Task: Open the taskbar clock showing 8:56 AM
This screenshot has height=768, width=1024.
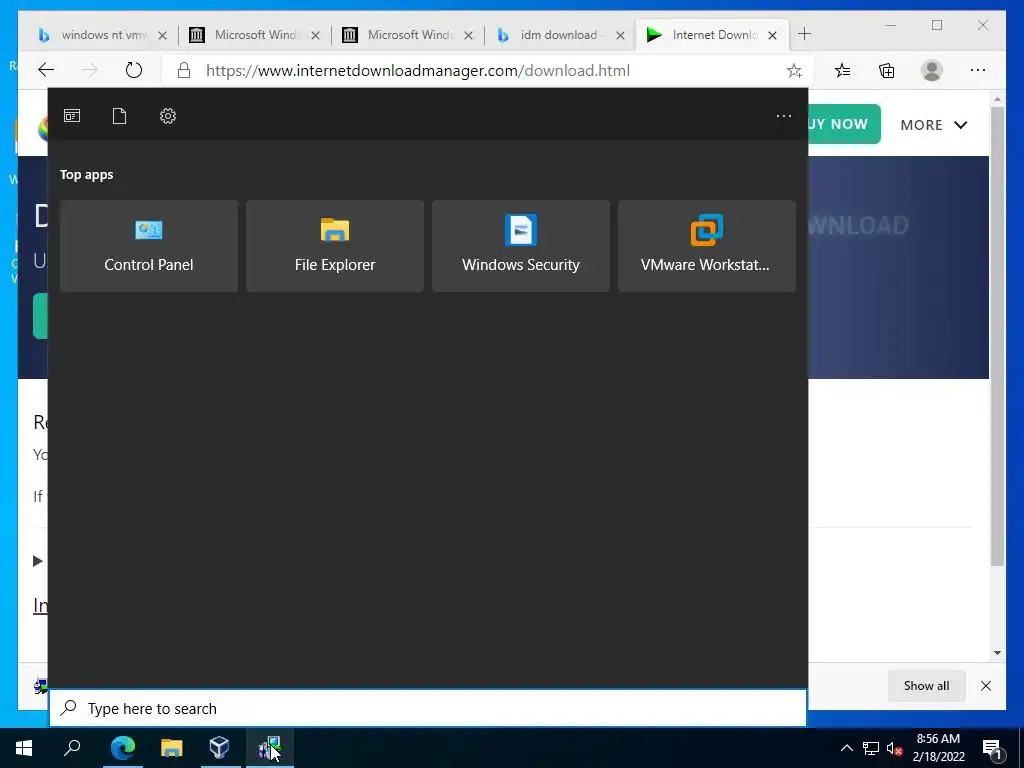Action: click(x=938, y=748)
